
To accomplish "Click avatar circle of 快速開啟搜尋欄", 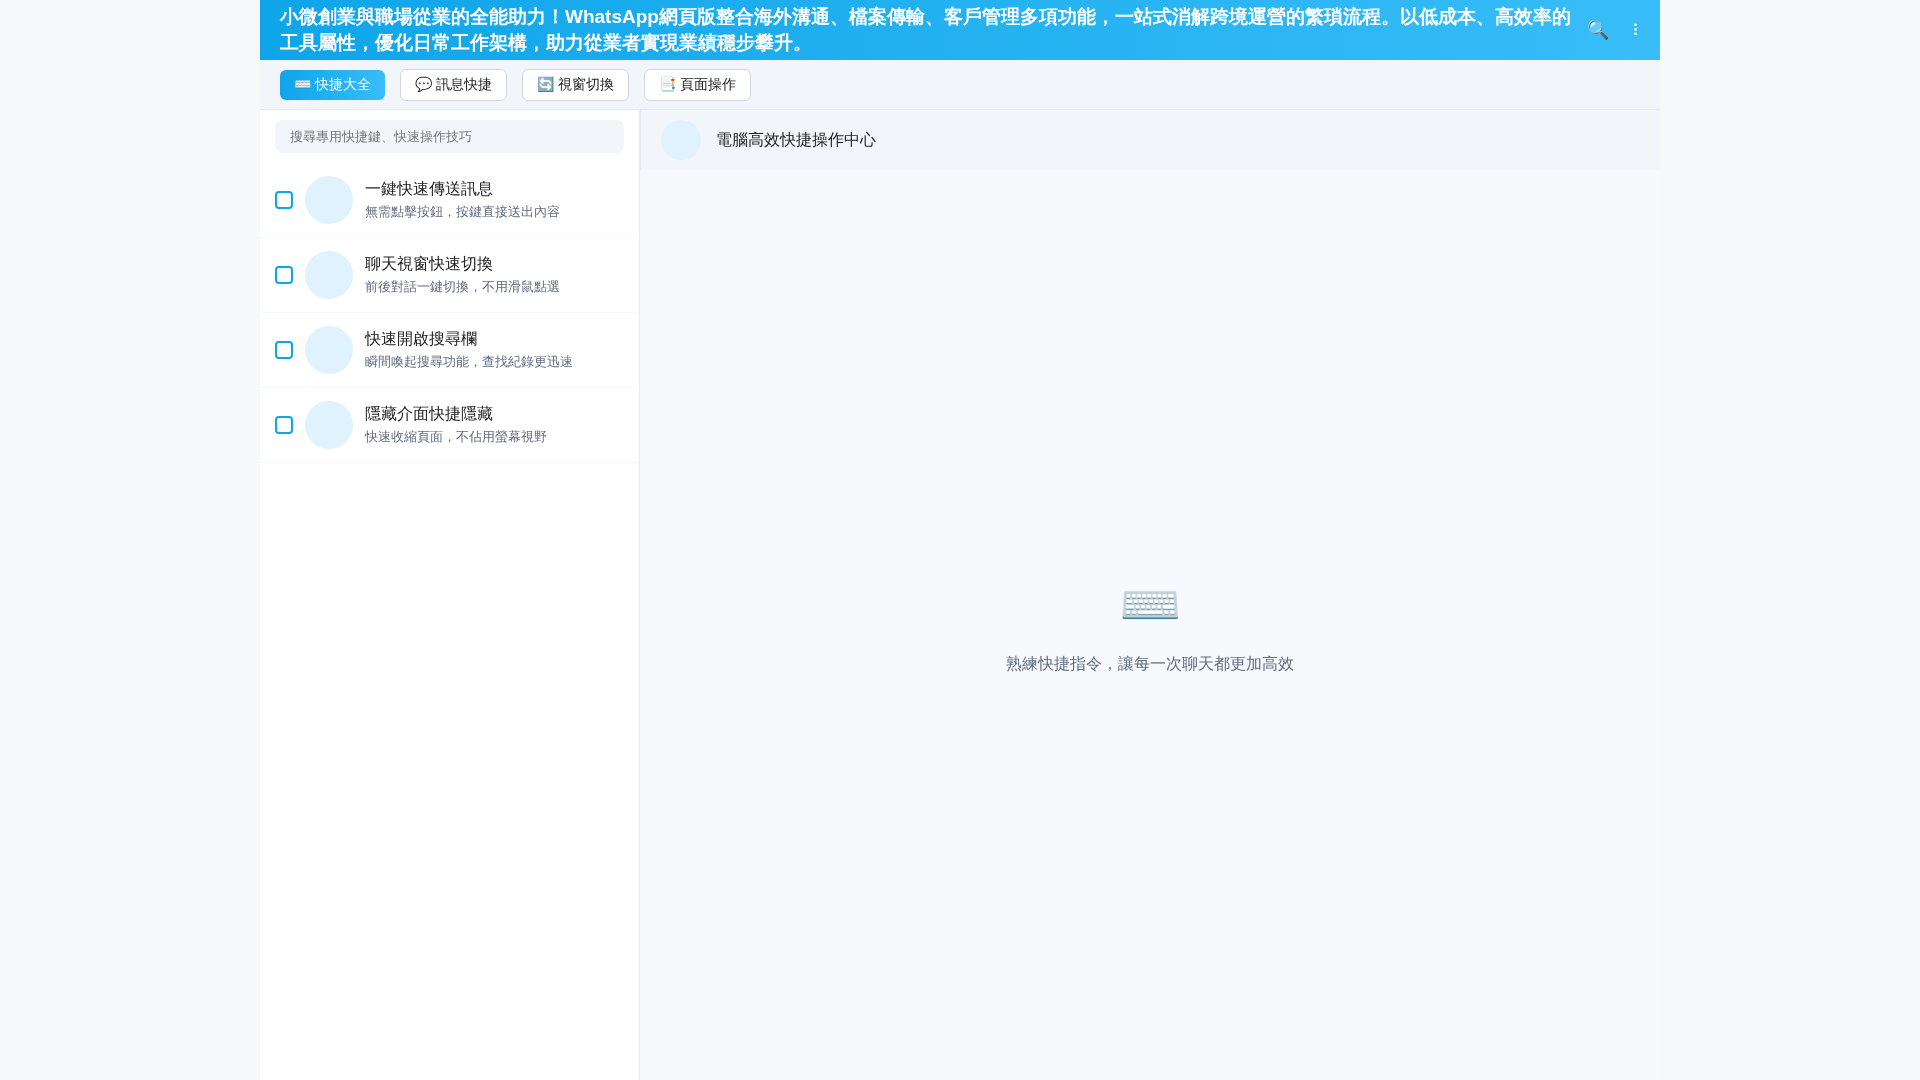I will (329, 350).
